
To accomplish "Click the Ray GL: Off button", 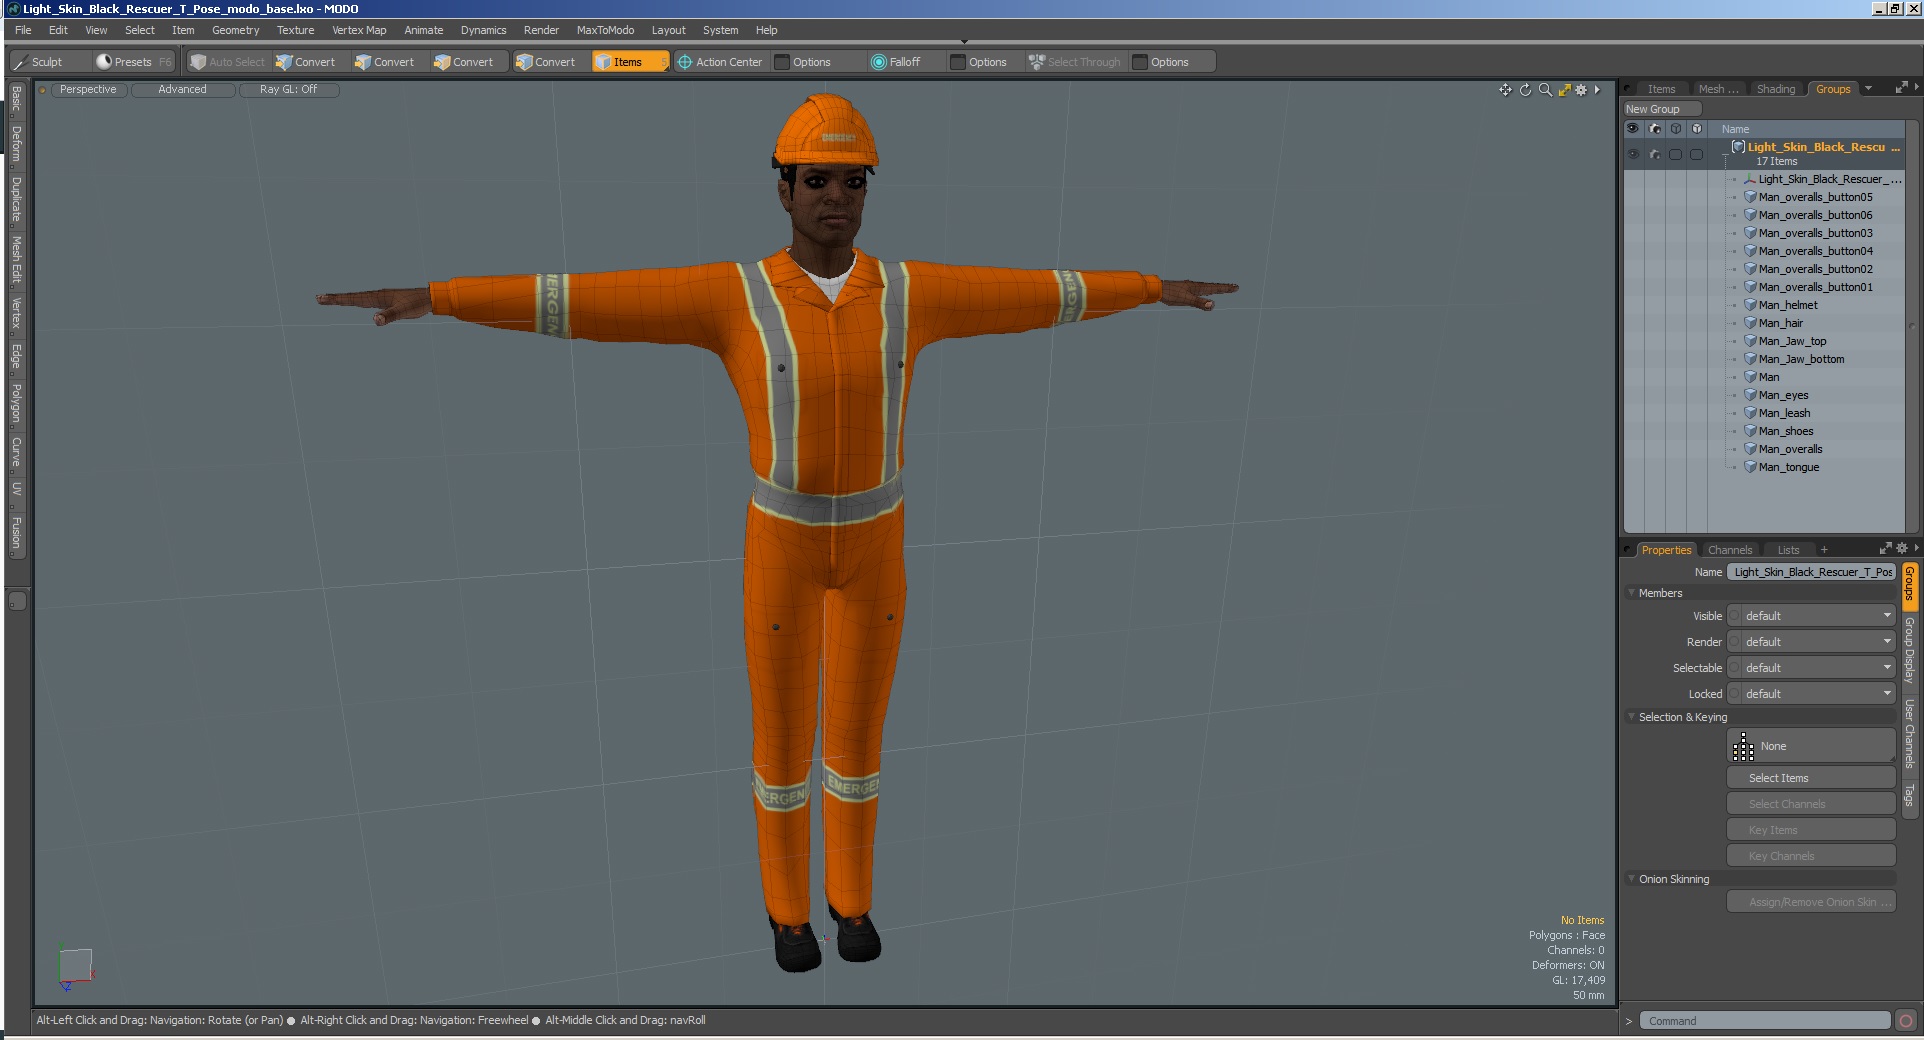I will point(288,90).
